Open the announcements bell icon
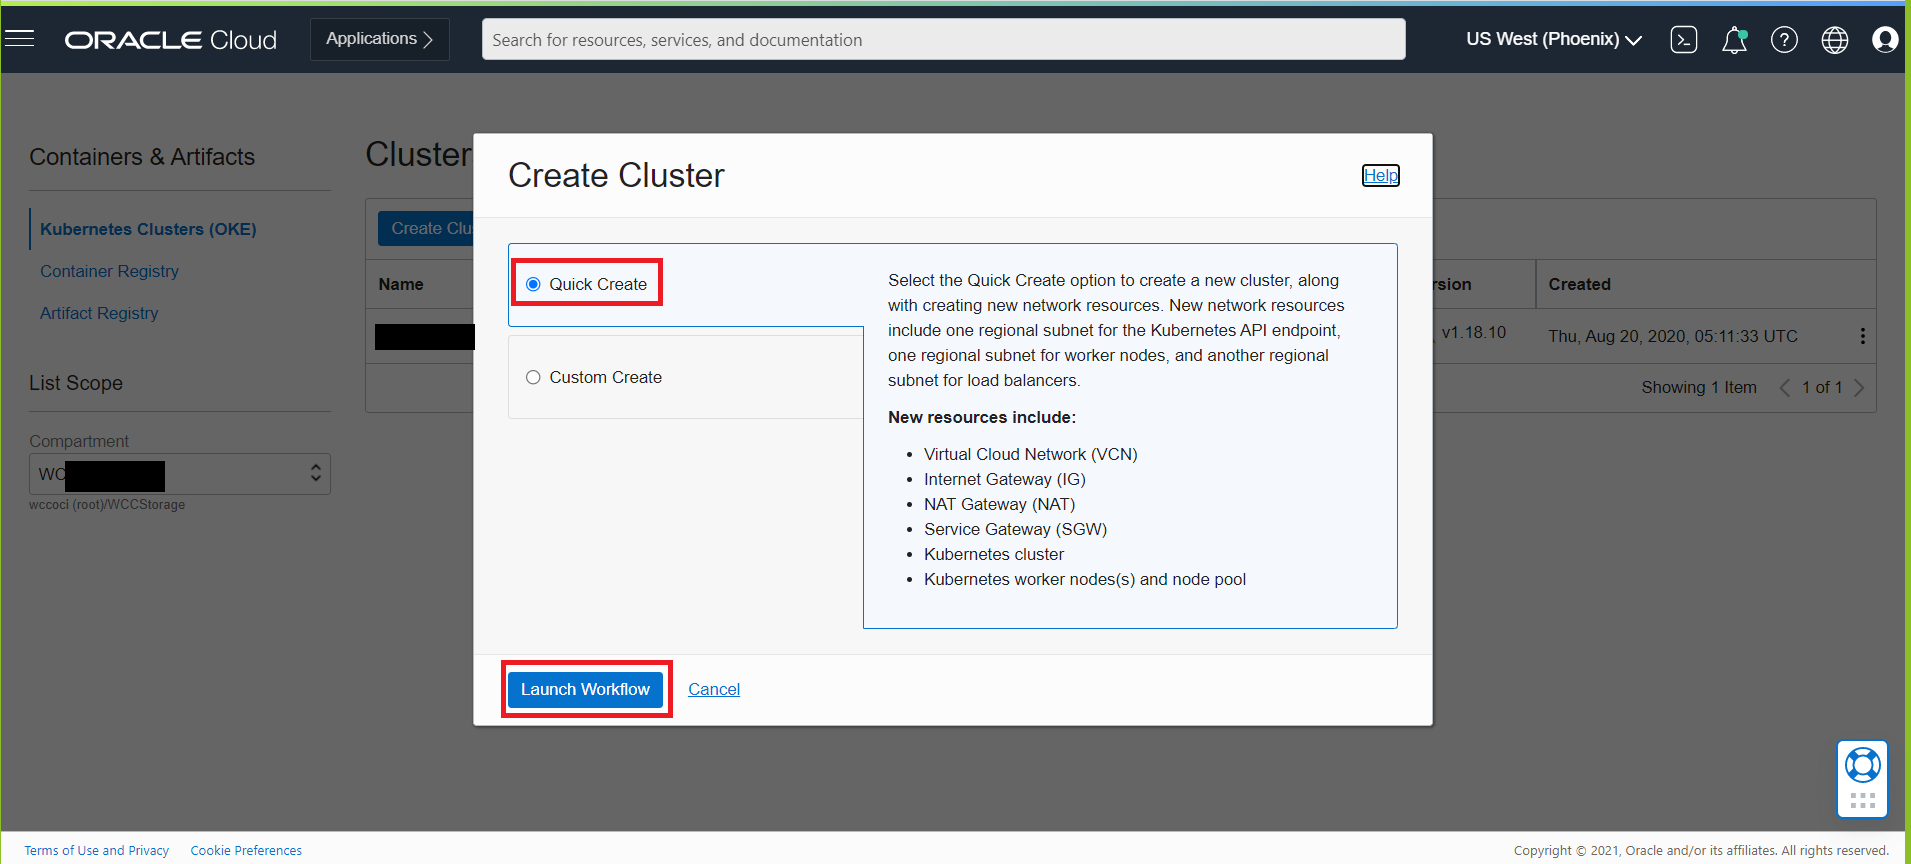 point(1734,40)
